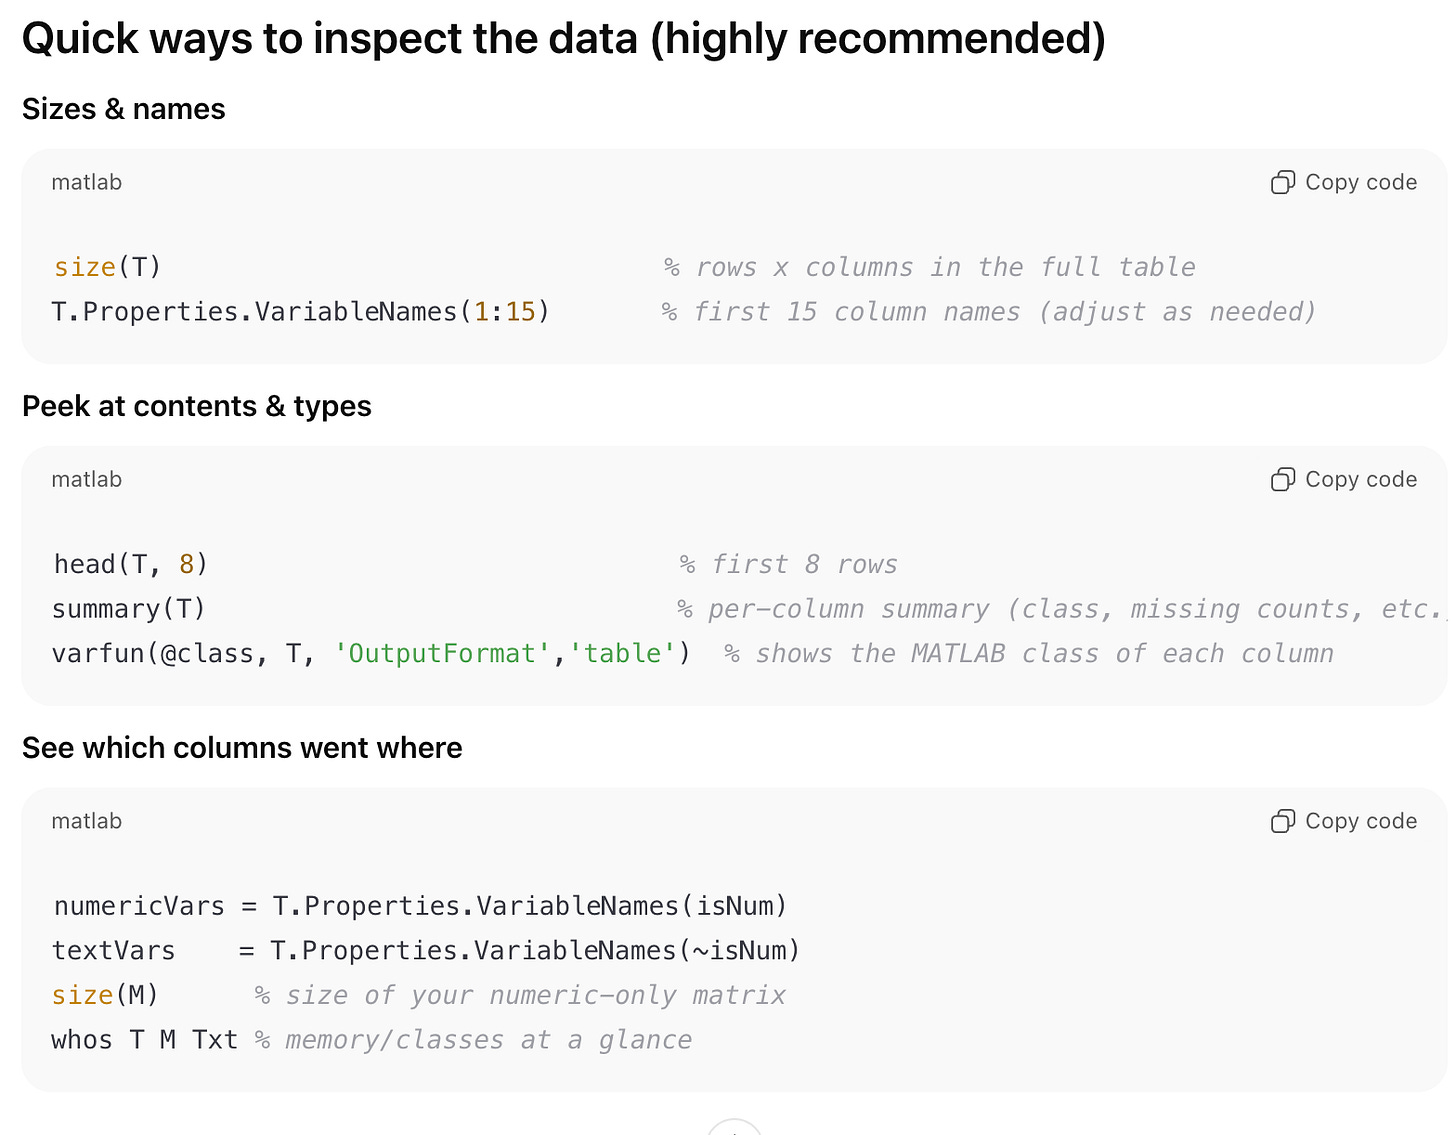
Task: Click the copy icon in Sizes & names block
Action: coord(1282,182)
